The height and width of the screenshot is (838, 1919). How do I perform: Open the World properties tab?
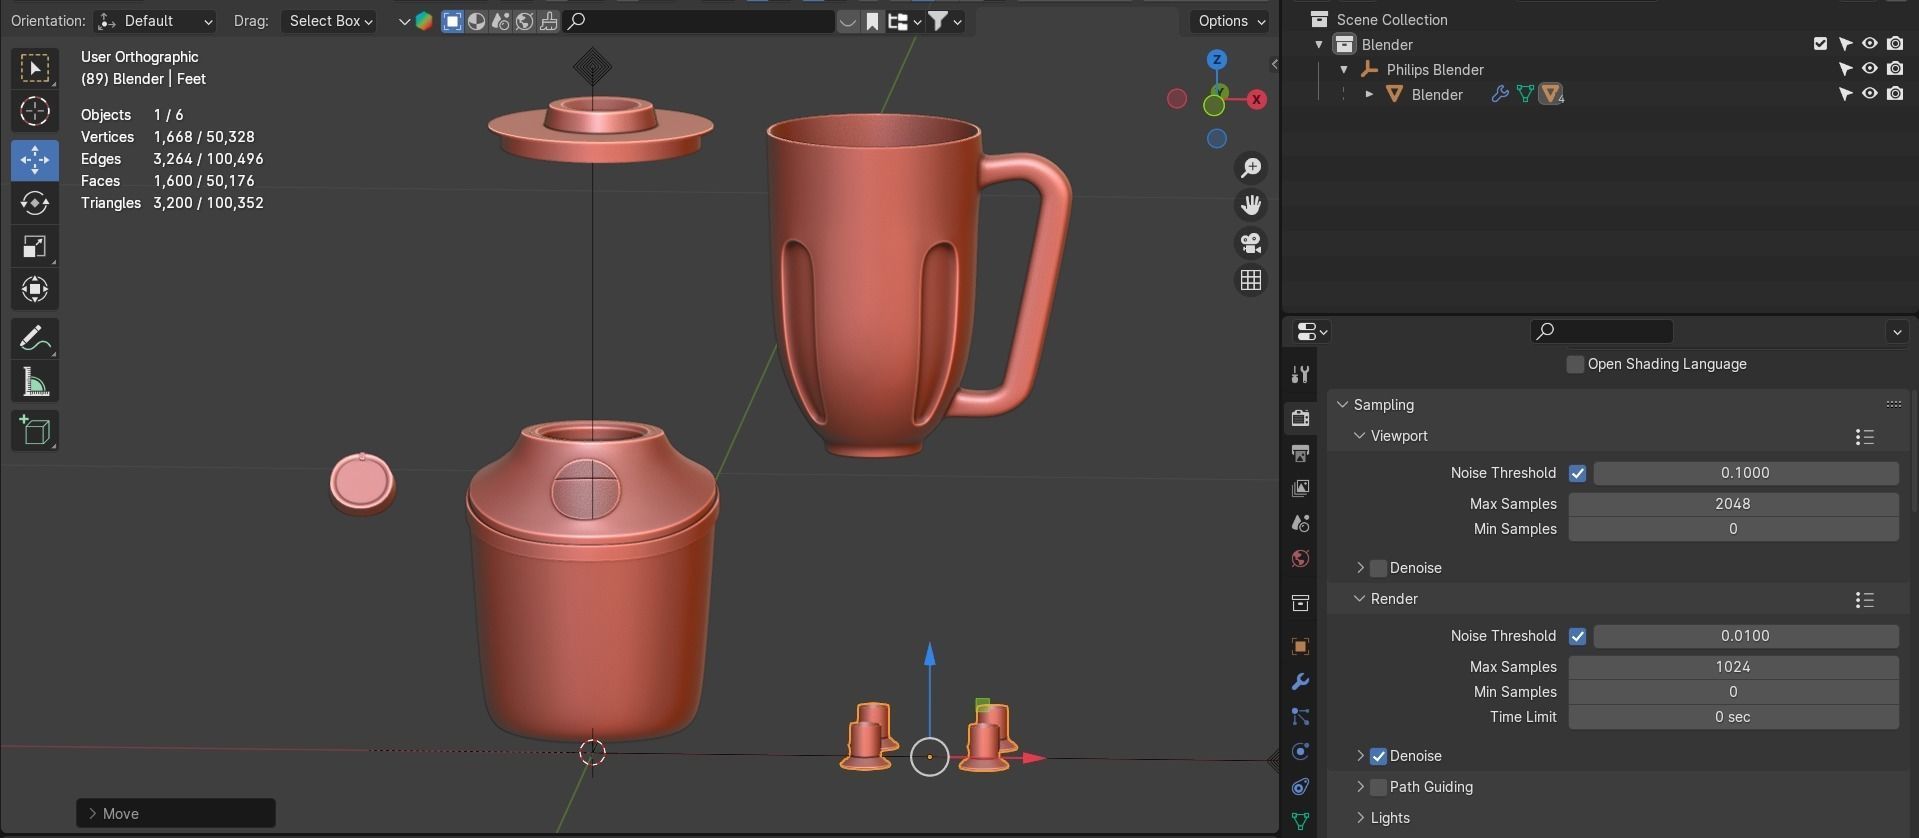[1300, 559]
